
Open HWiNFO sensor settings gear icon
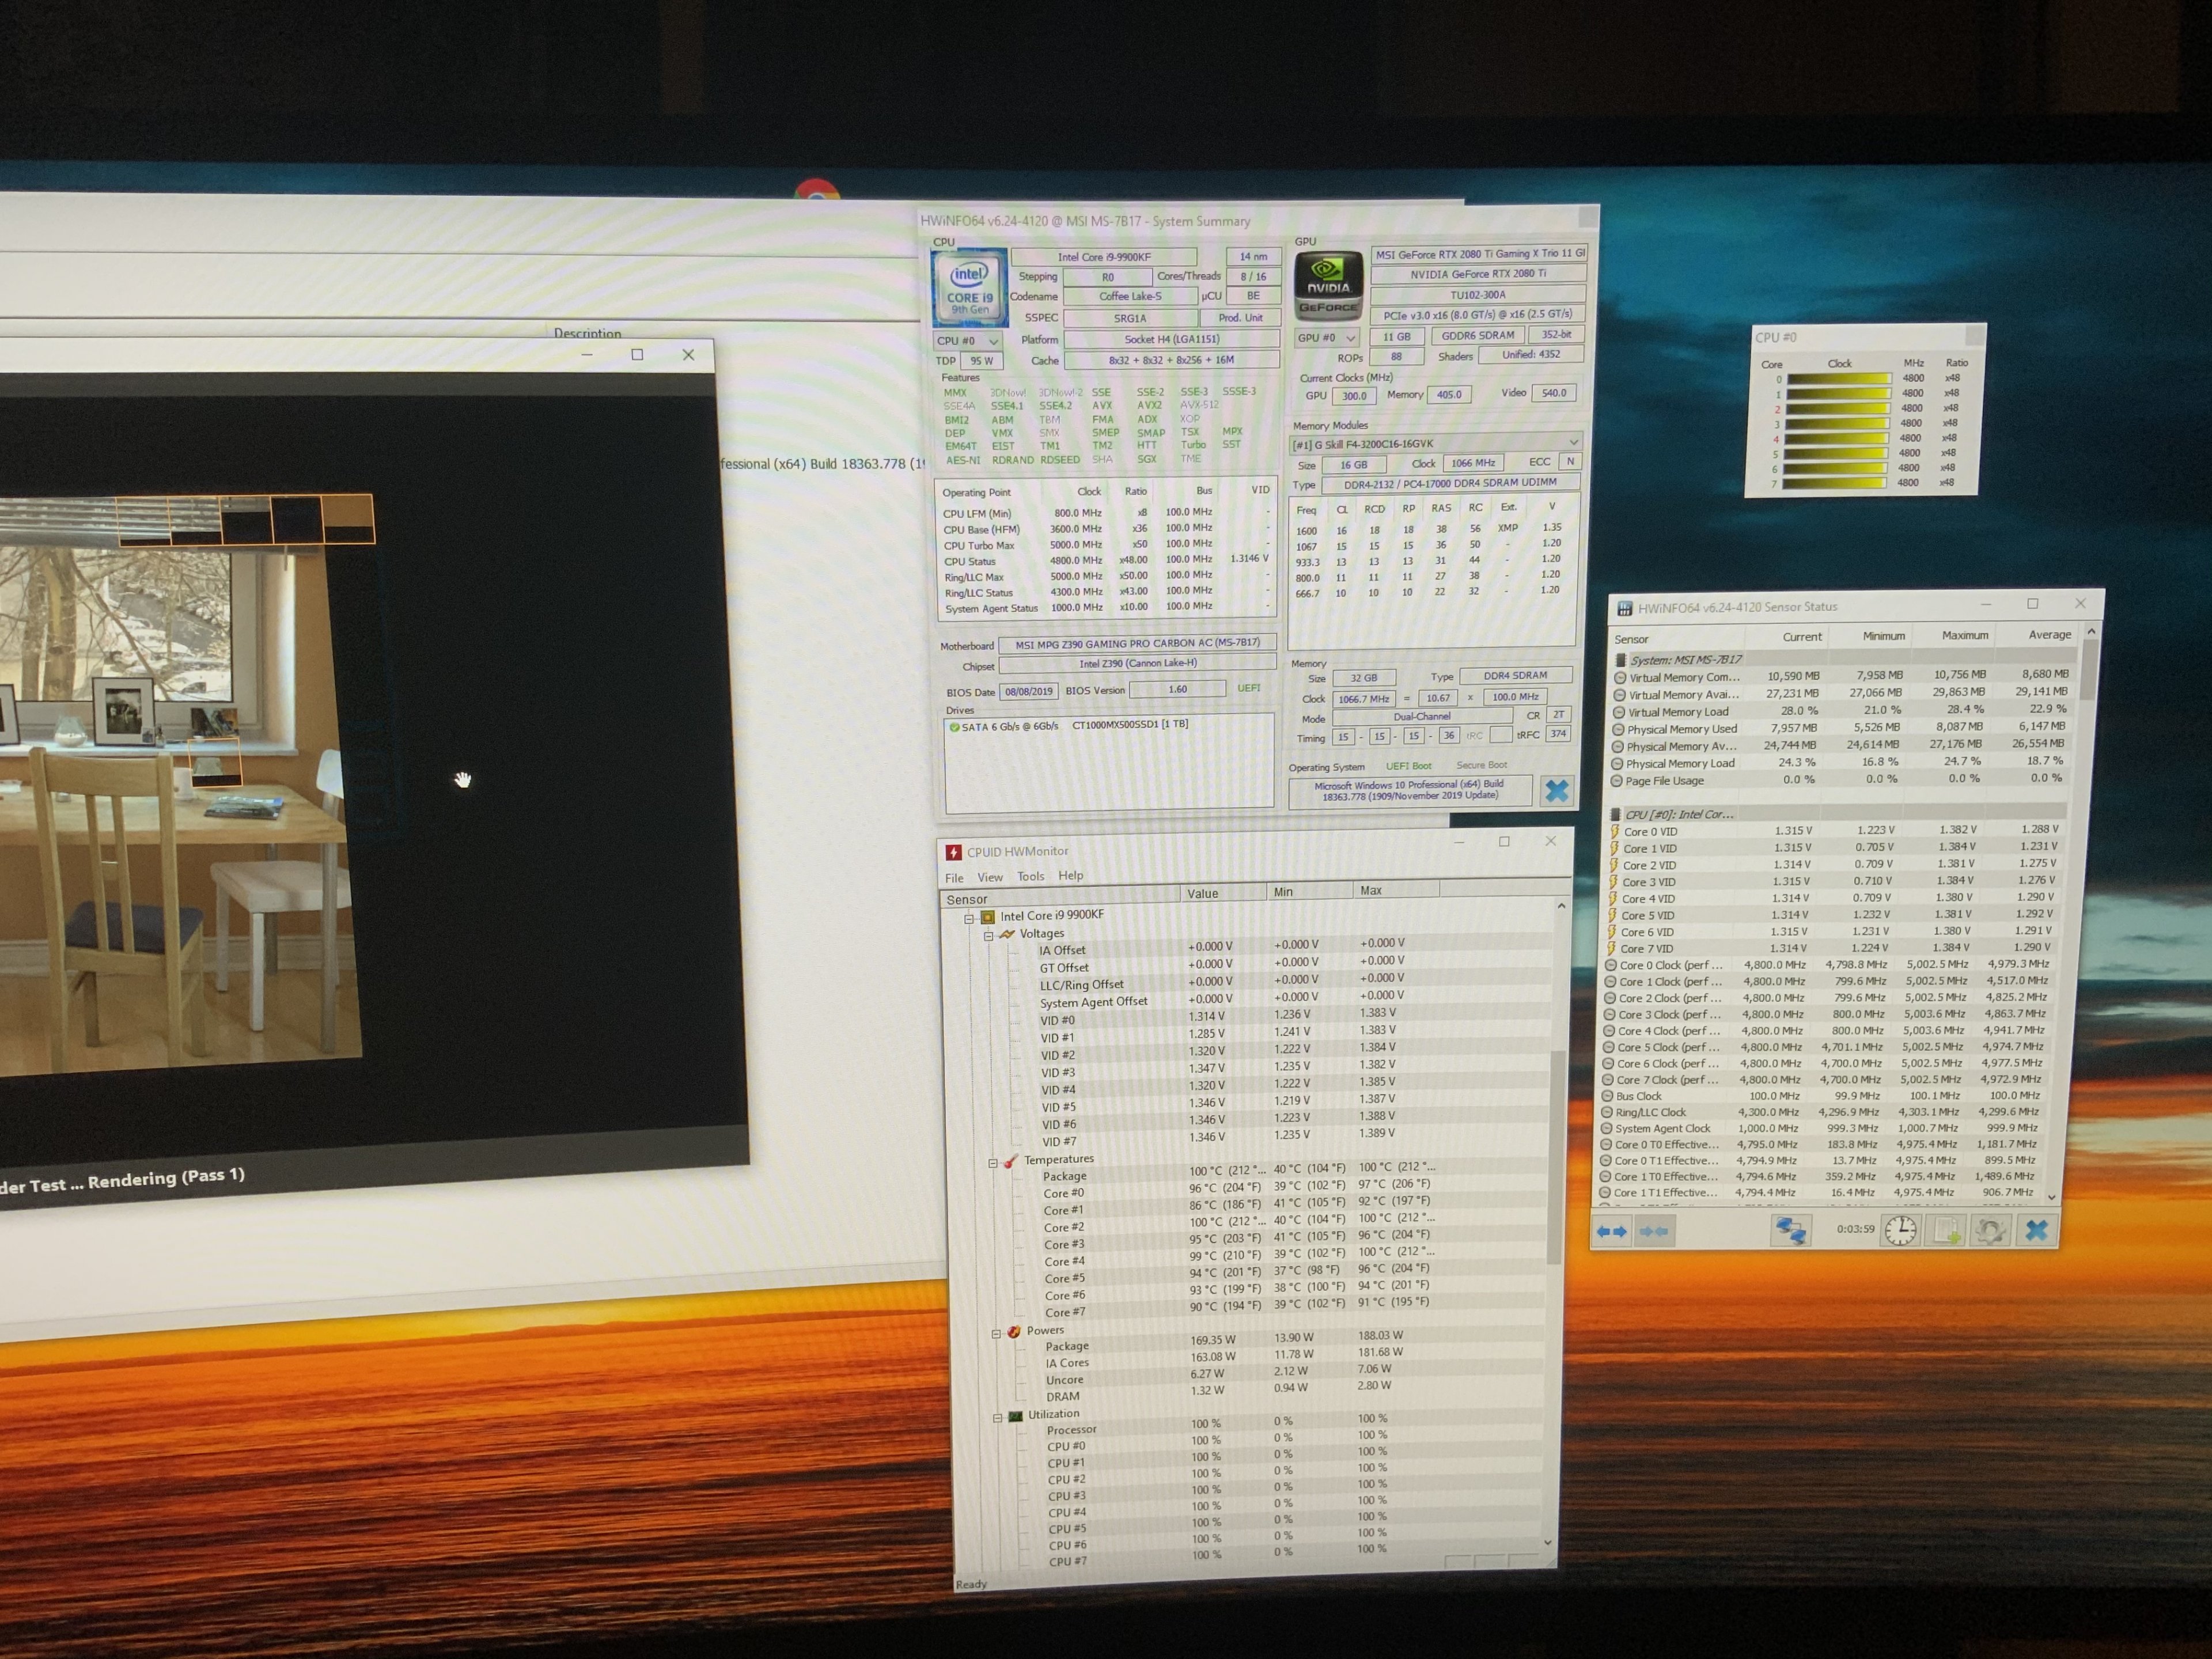click(x=1990, y=1230)
